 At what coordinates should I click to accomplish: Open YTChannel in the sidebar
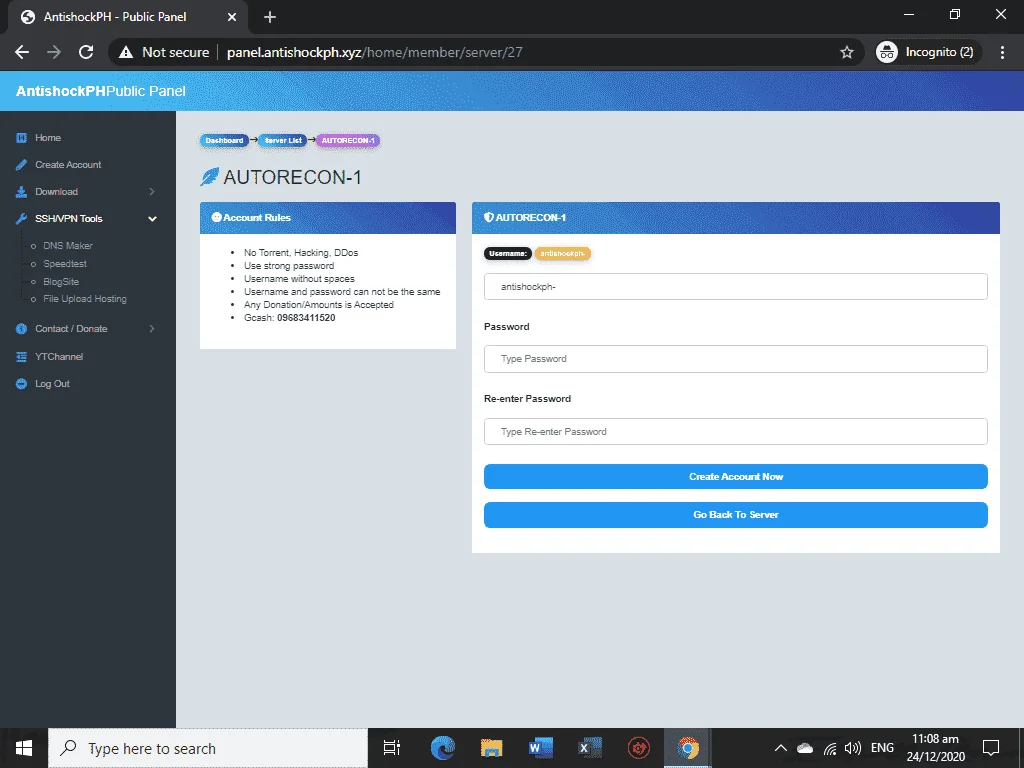[59, 357]
